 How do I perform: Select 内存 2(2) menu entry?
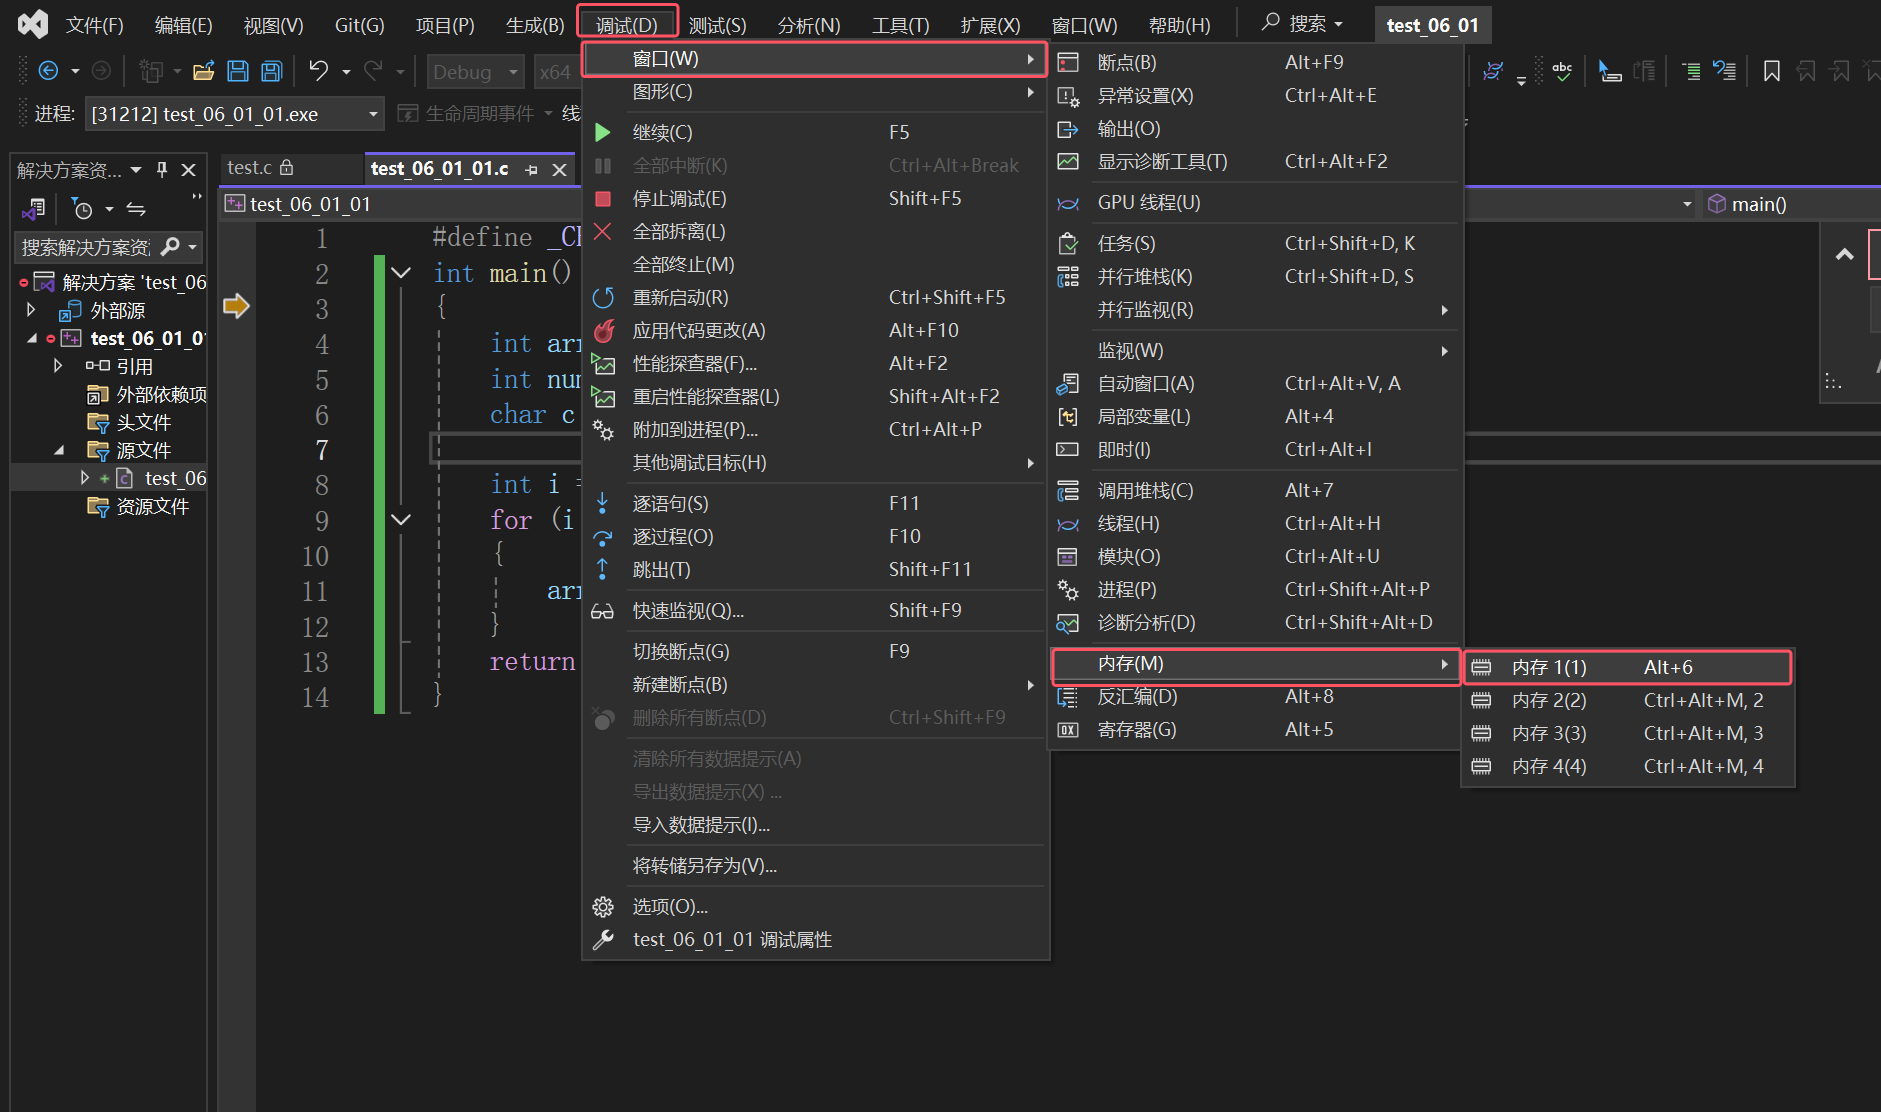coord(1628,701)
